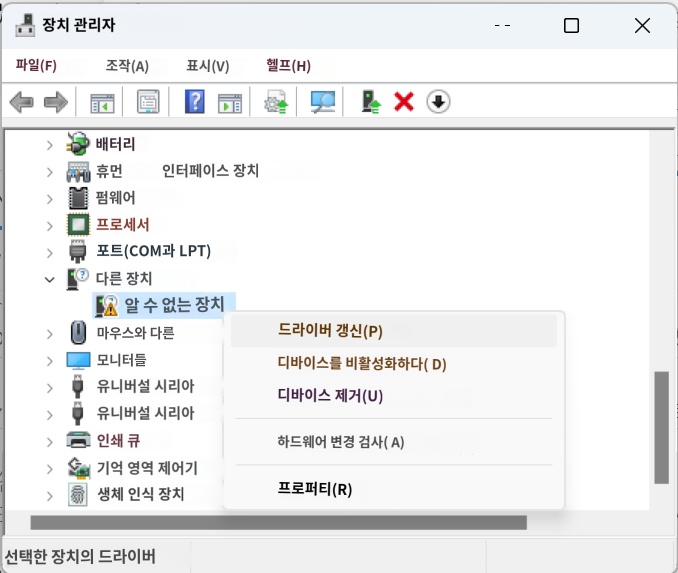Open the 조작(A) menu
Image resolution: width=678 pixels, height=573 pixels.
pyautogui.click(x=127, y=66)
